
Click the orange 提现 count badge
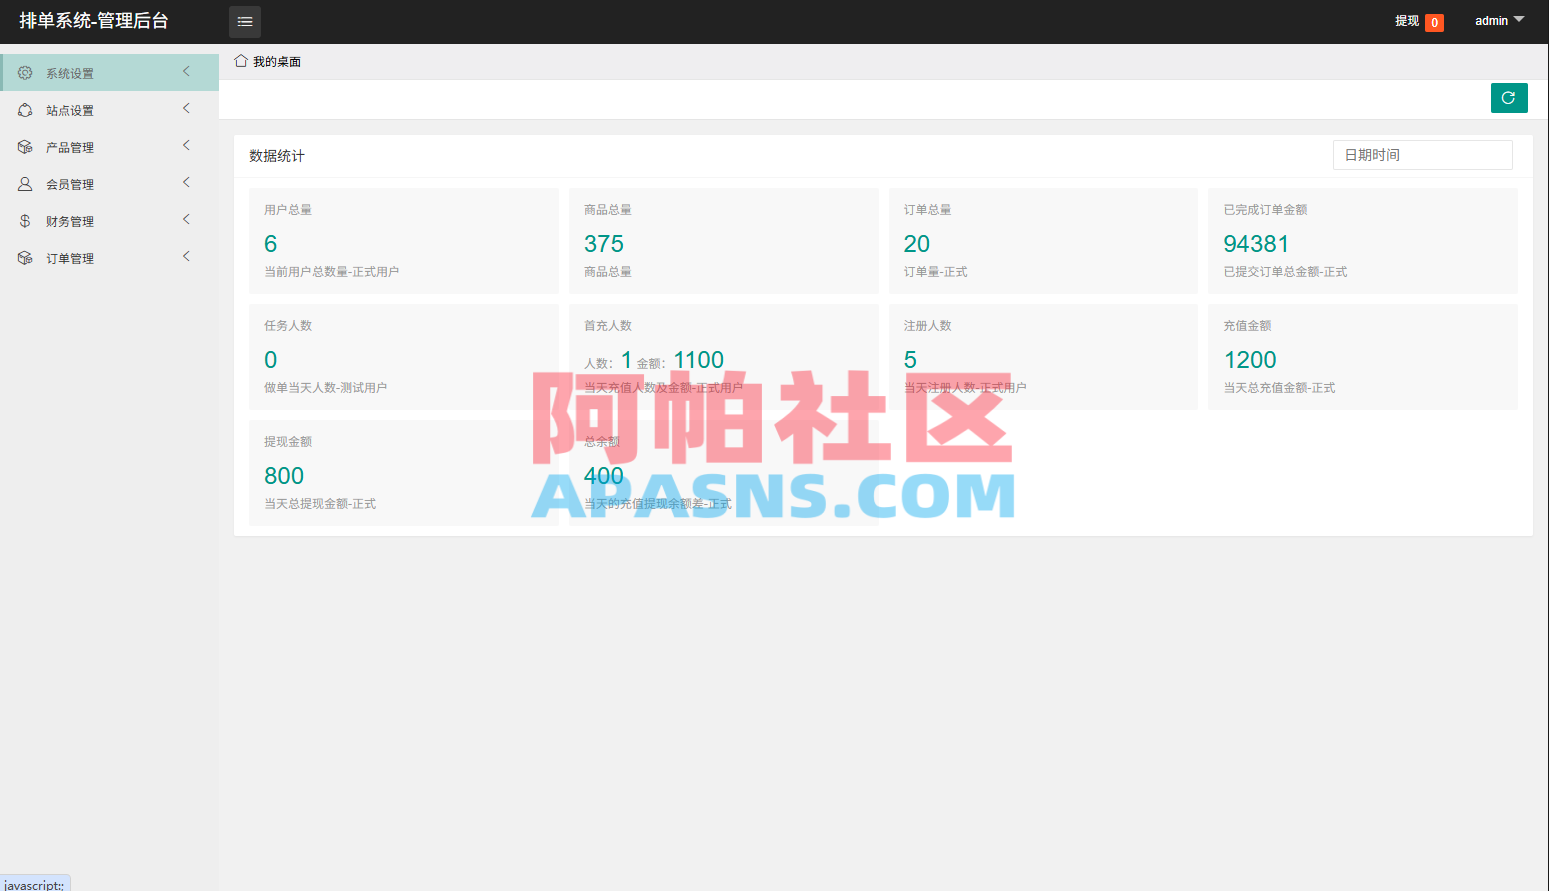pyautogui.click(x=1434, y=22)
